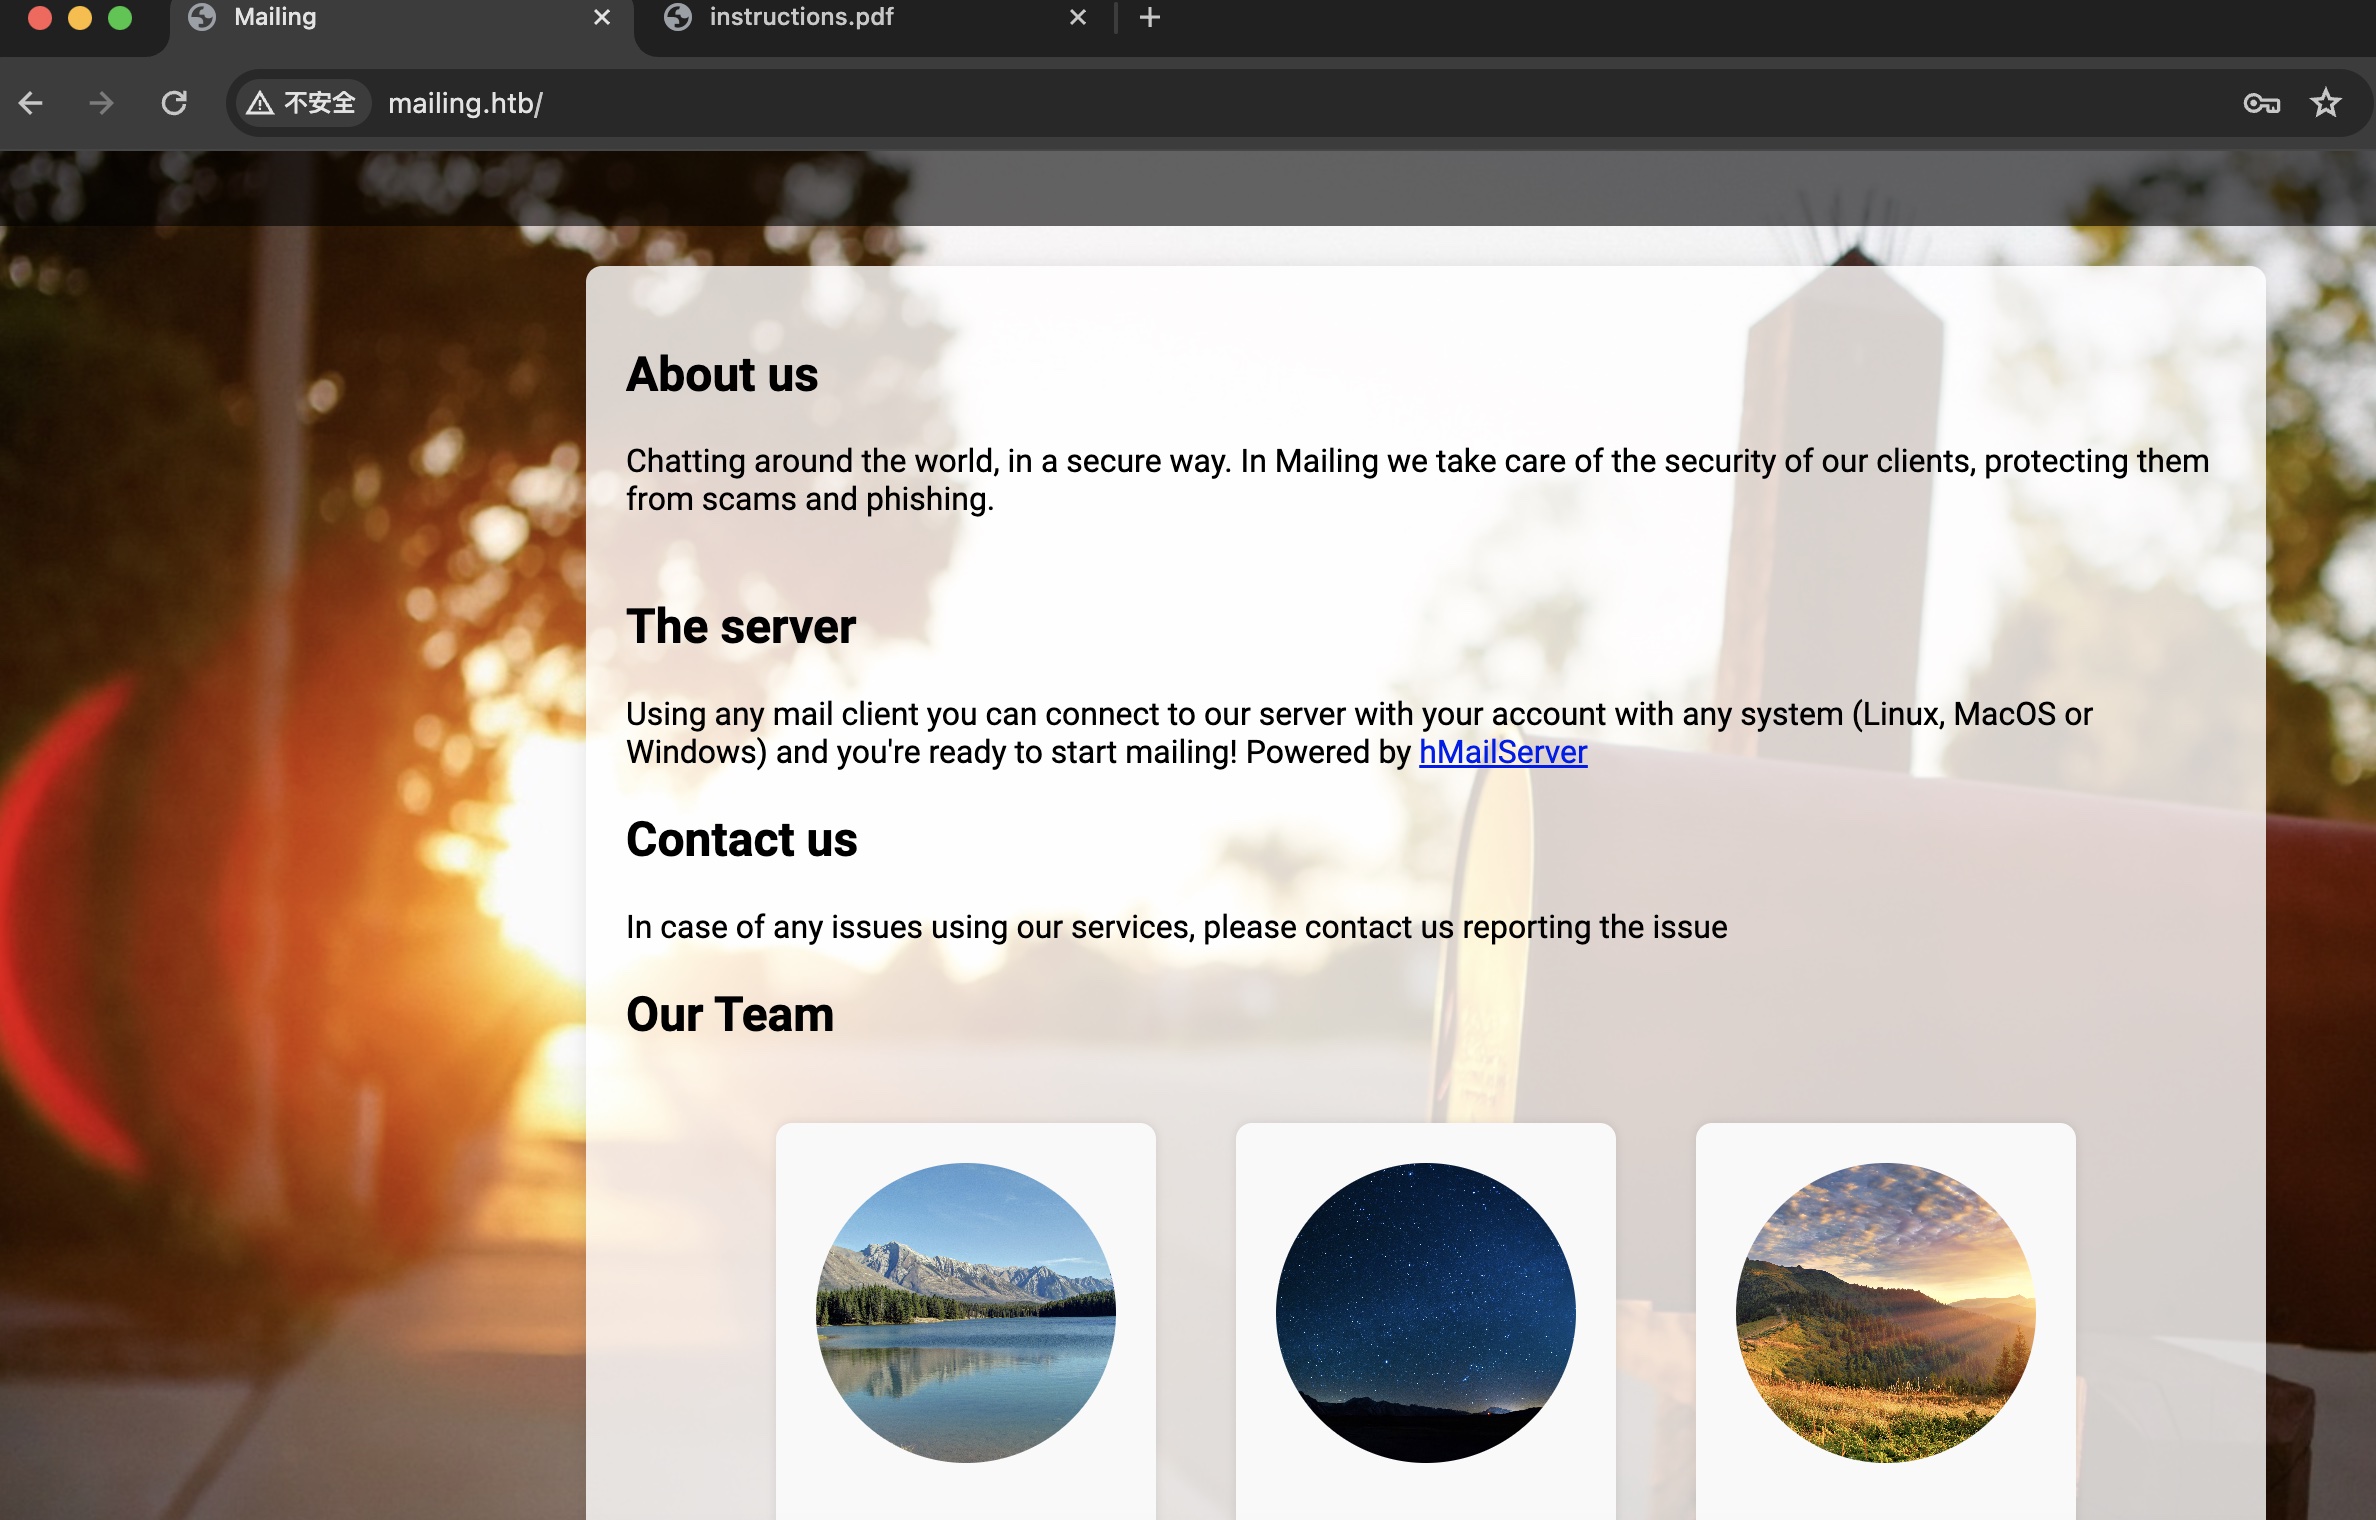Click the green macOS fullscreen button
The height and width of the screenshot is (1520, 2376).
click(120, 17)
